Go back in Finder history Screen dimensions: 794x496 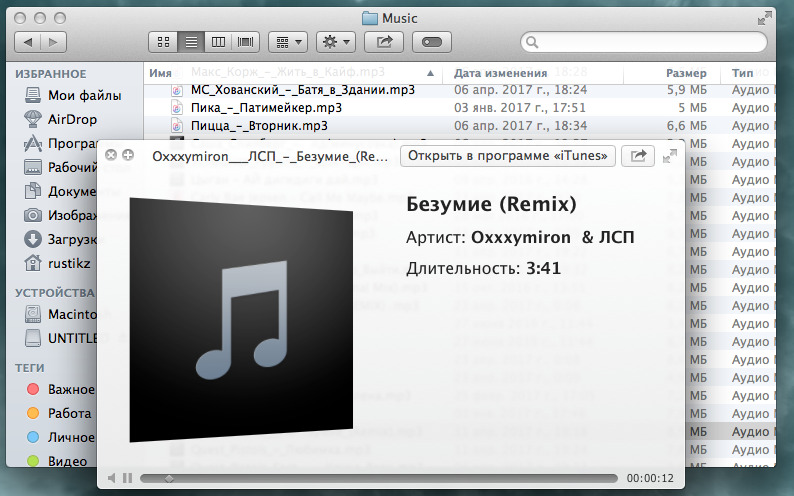pos(28,42)
